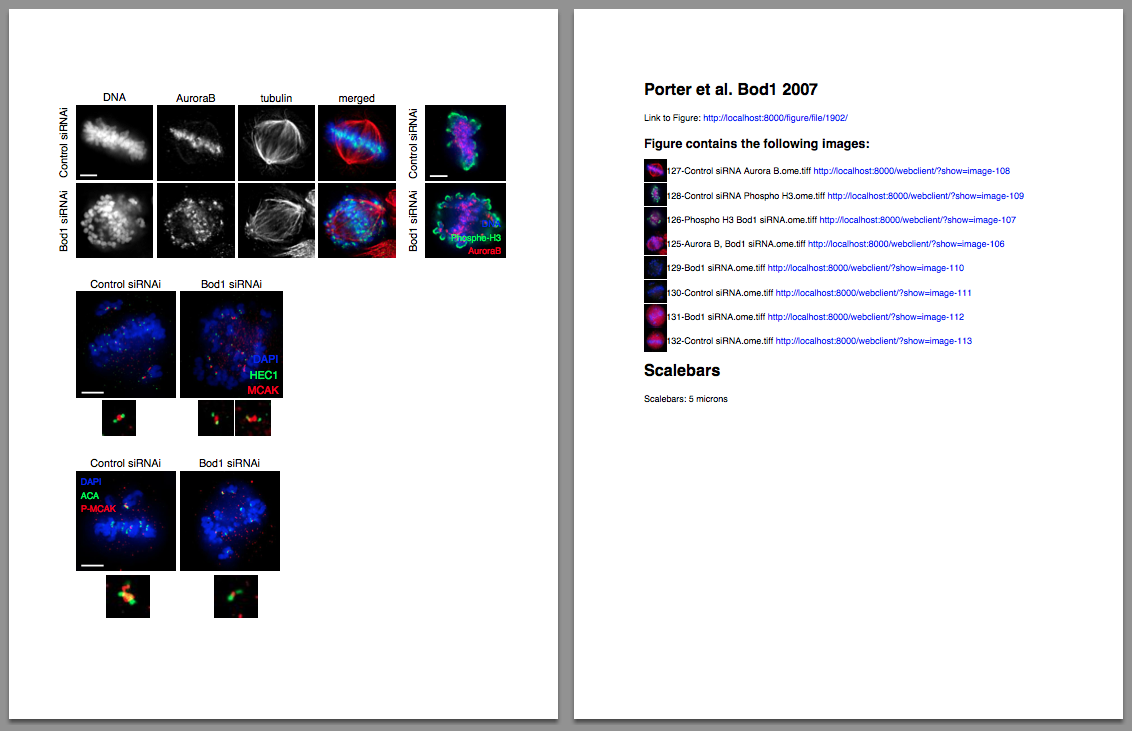Click thumbnail next to 125-Aurora B, Bod1 siRNA
Image resolution: width=1132 pixels, height=731 pixels.
[655, 244]
